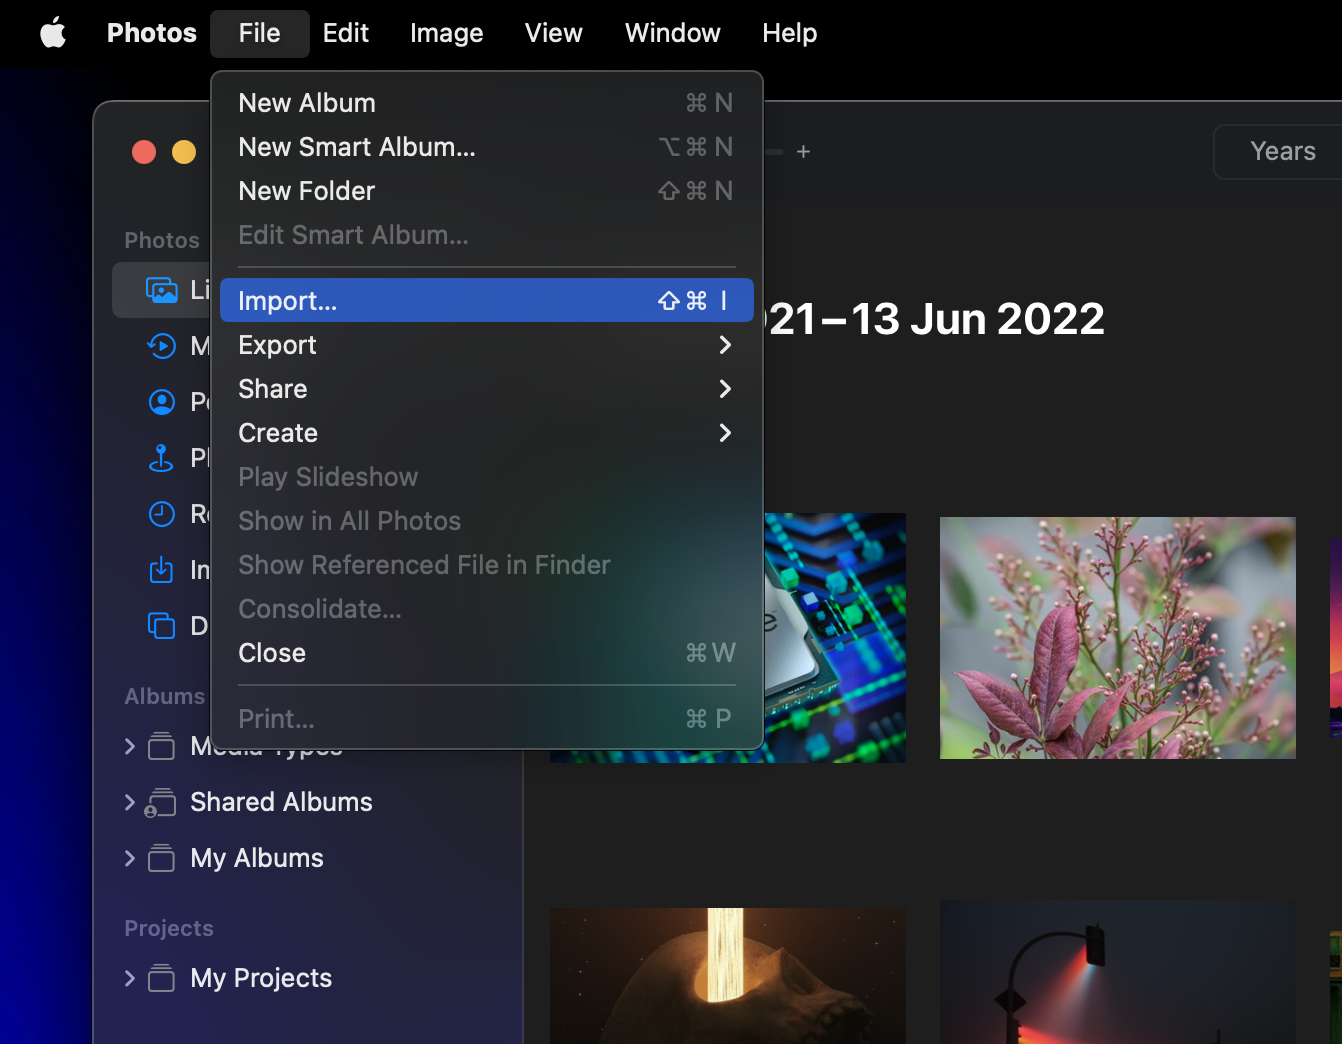Click the Shared Albums folder icon
The width and height of the screenshot is (1342, 1044).
click(160, 803)
